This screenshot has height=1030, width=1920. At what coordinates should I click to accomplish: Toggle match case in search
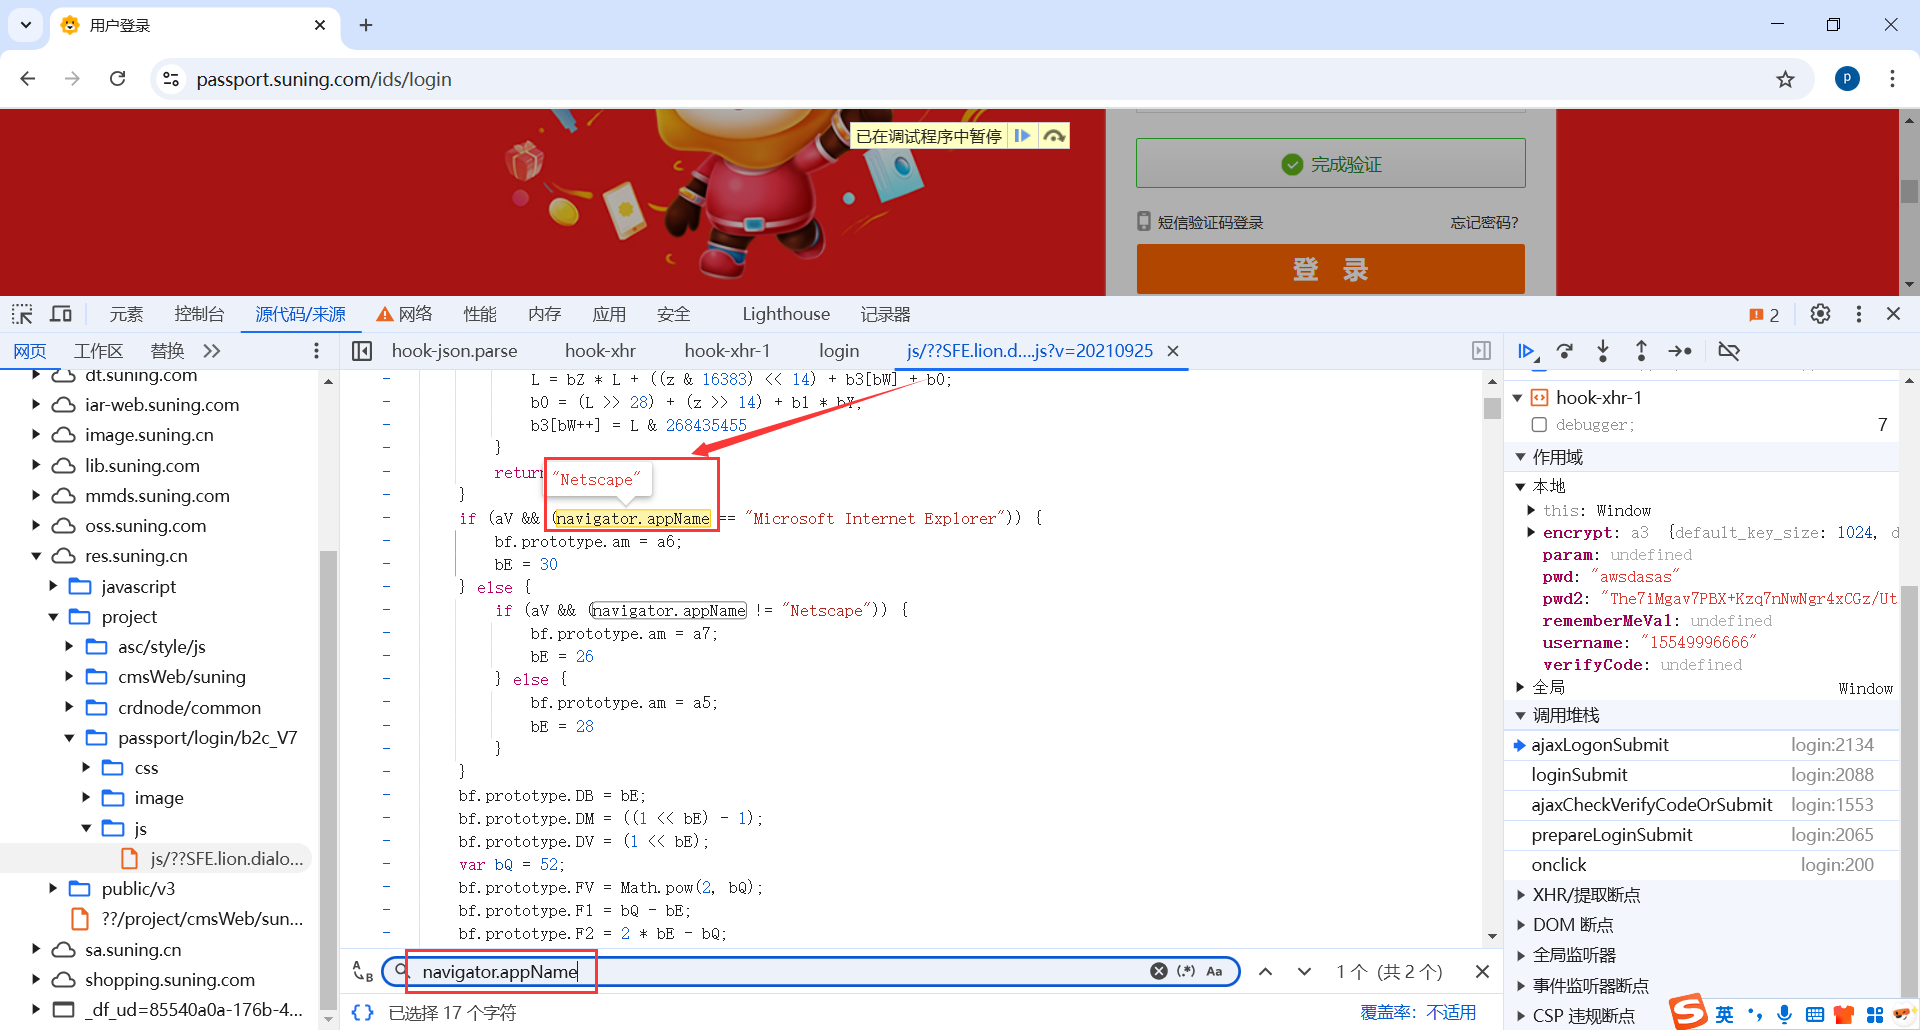1214,971
